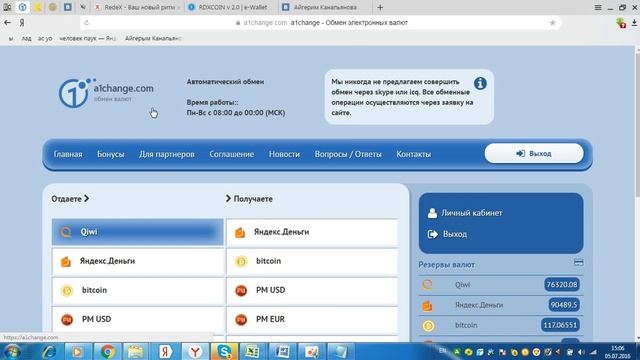Open the Для партнеров menu item
This screenshot has height=360, width=640.
167,154
